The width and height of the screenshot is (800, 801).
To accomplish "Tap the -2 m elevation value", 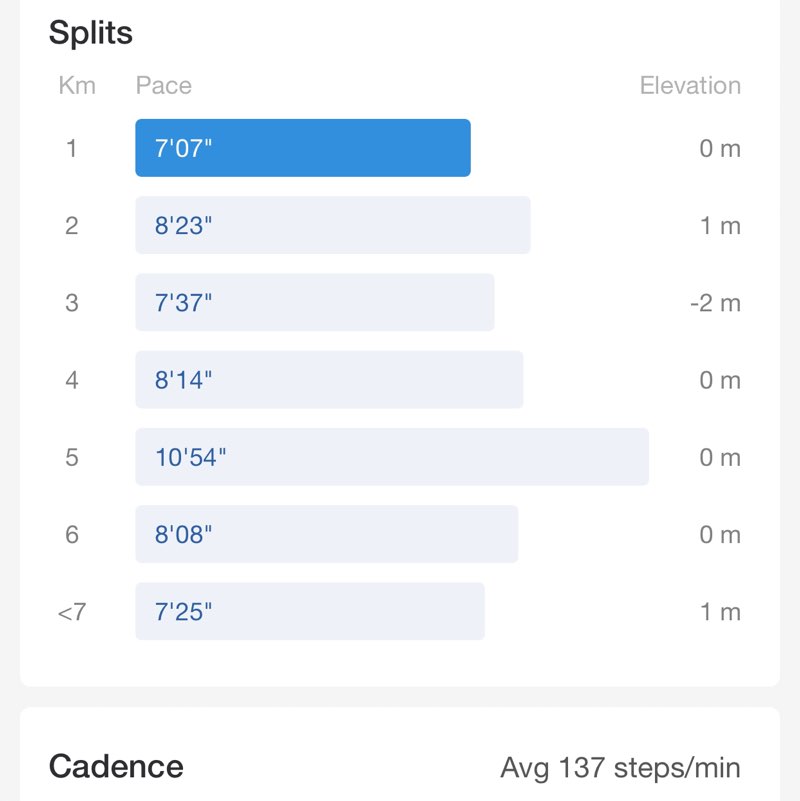I will [x=715, y=303].
